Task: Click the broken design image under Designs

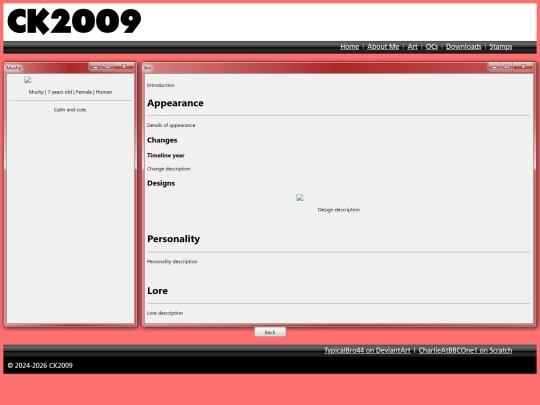Action: pos(300,197)
